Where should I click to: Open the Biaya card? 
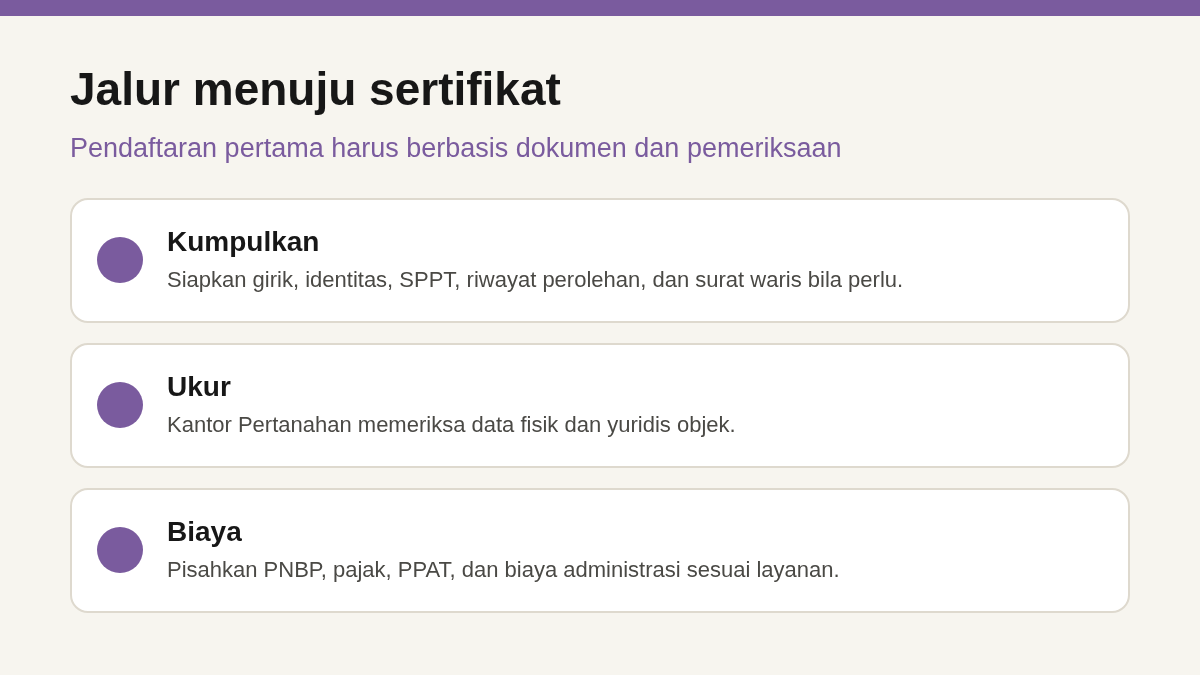600,550
